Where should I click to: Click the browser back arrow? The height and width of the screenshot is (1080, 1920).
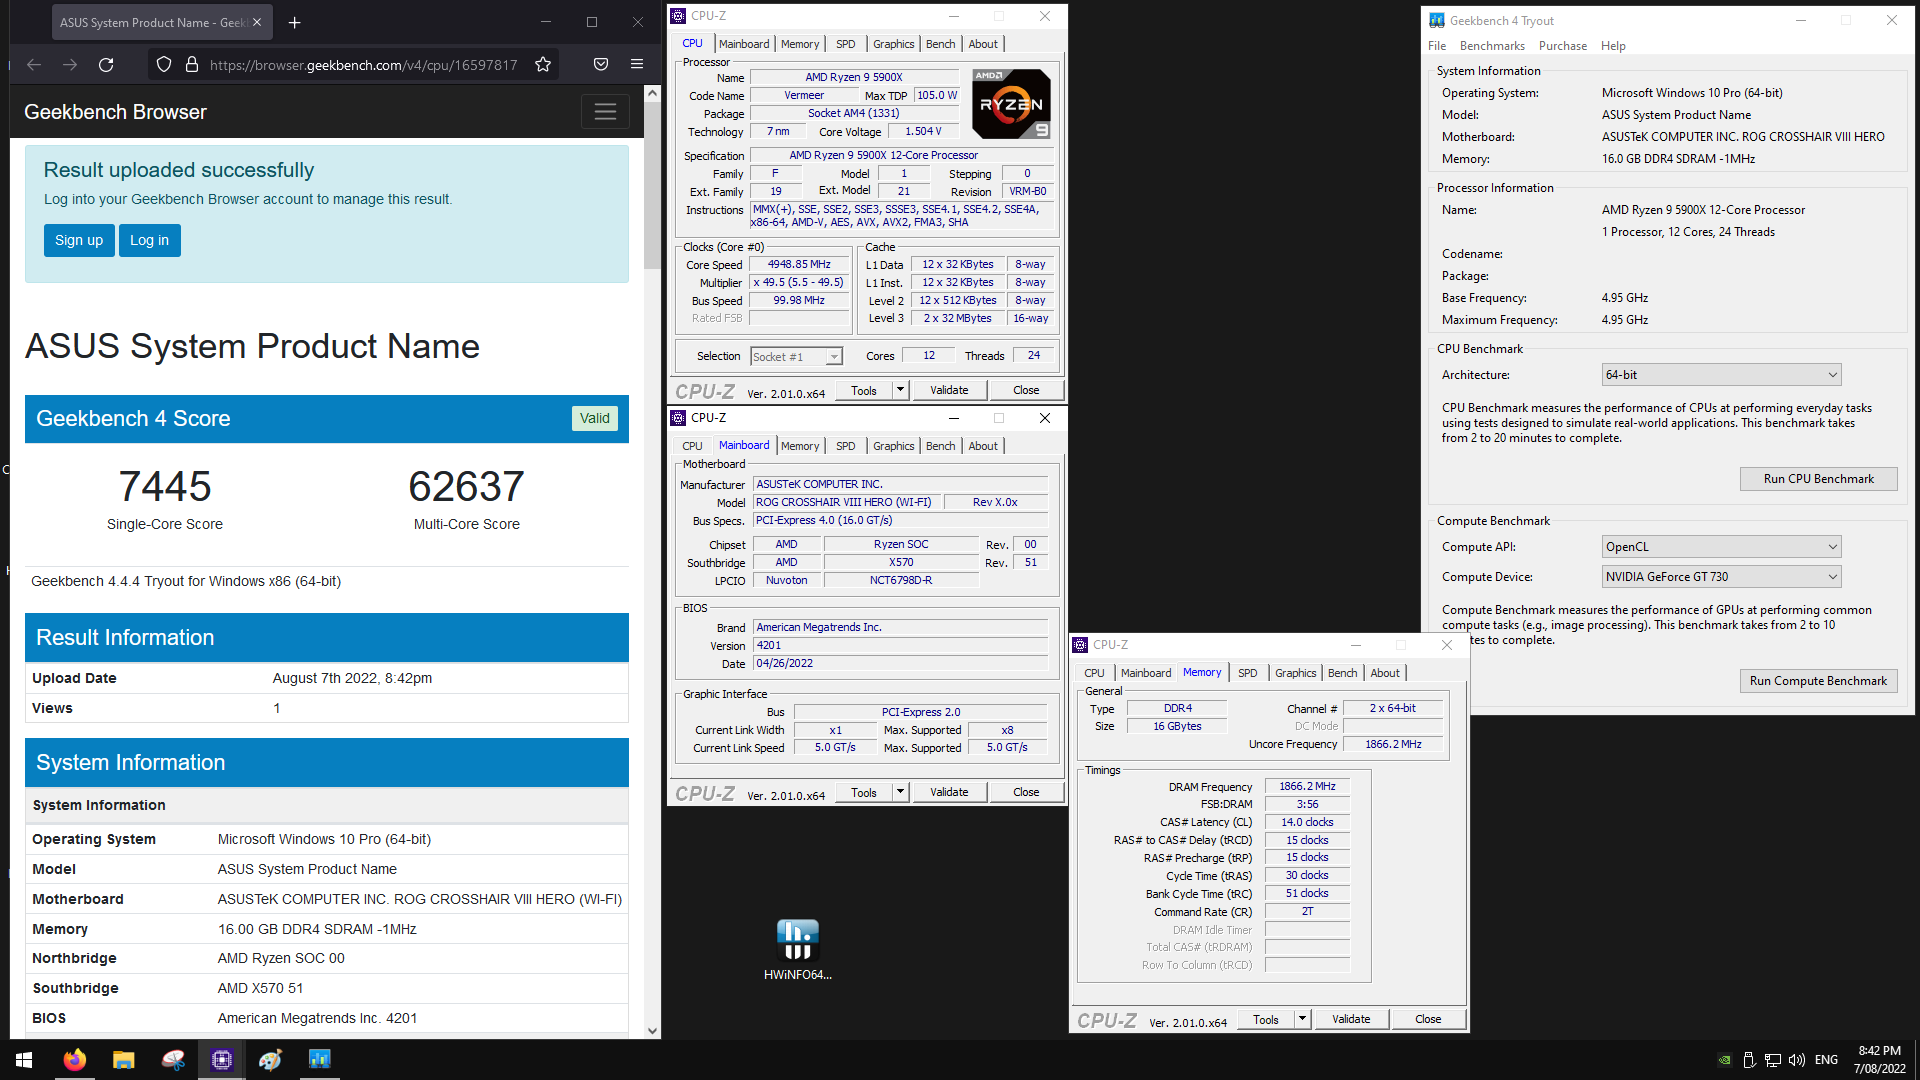(34, 65)
